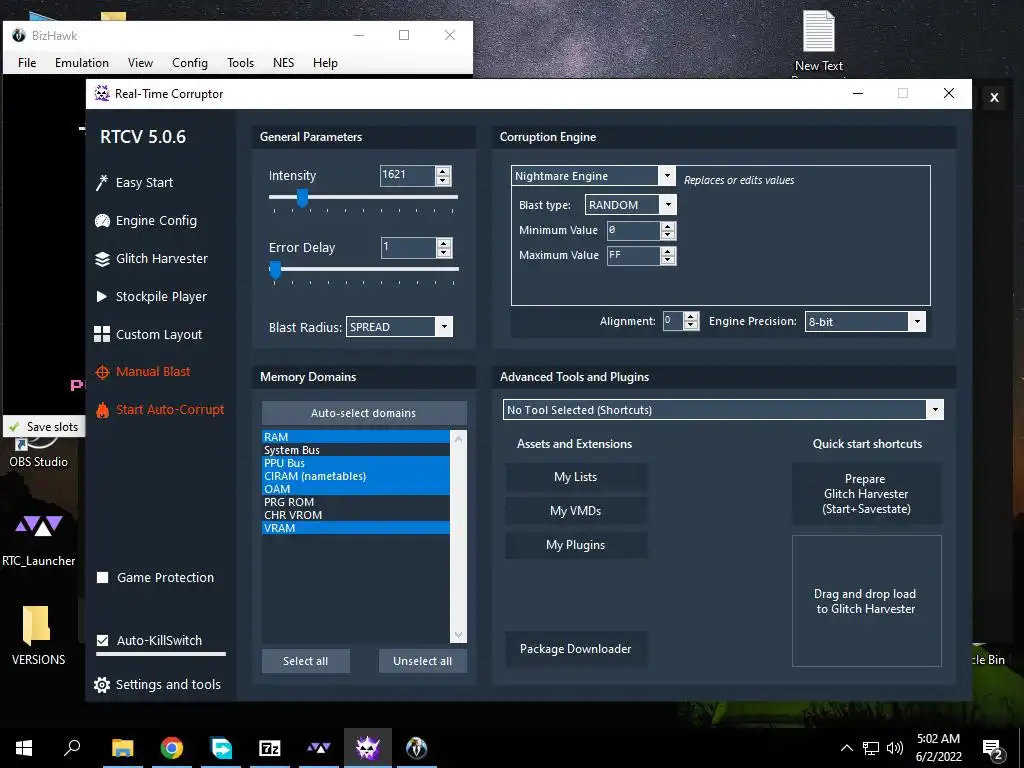The width and height of the screenshot is (1024, 768).
Task: Click Unselect all domains button
Action: 423,661
